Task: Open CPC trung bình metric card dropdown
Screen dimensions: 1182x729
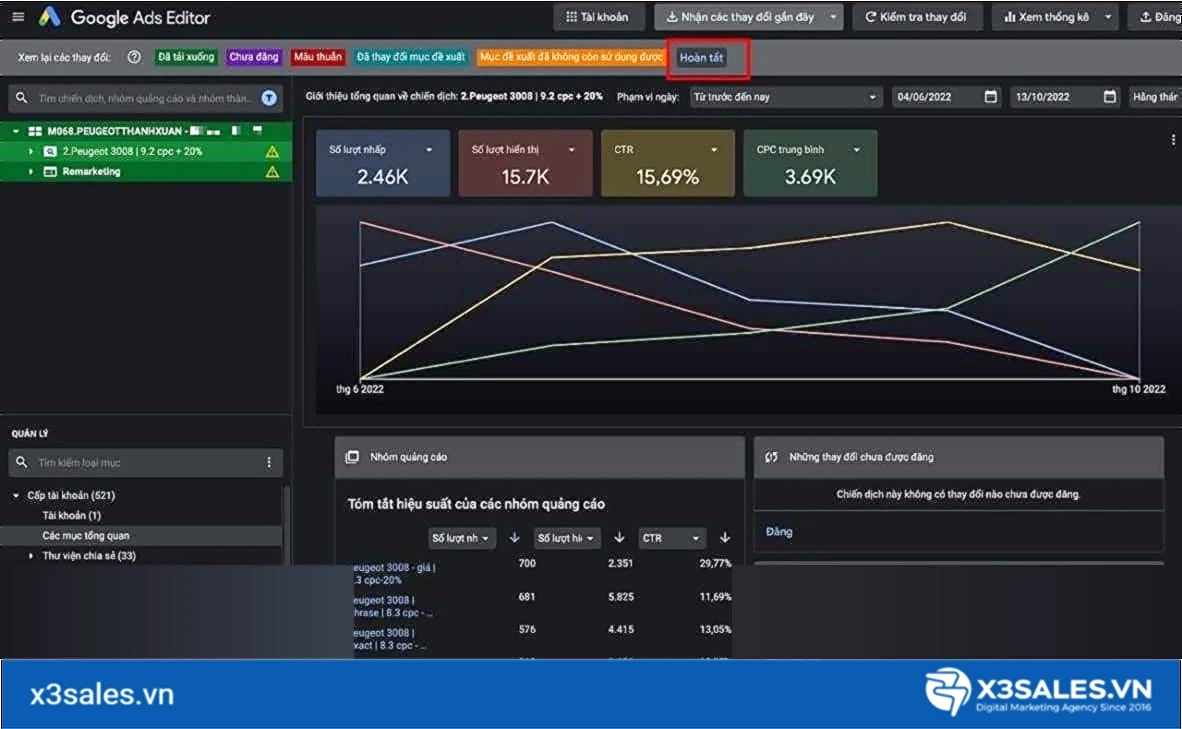Action: (x=856, y=150)
